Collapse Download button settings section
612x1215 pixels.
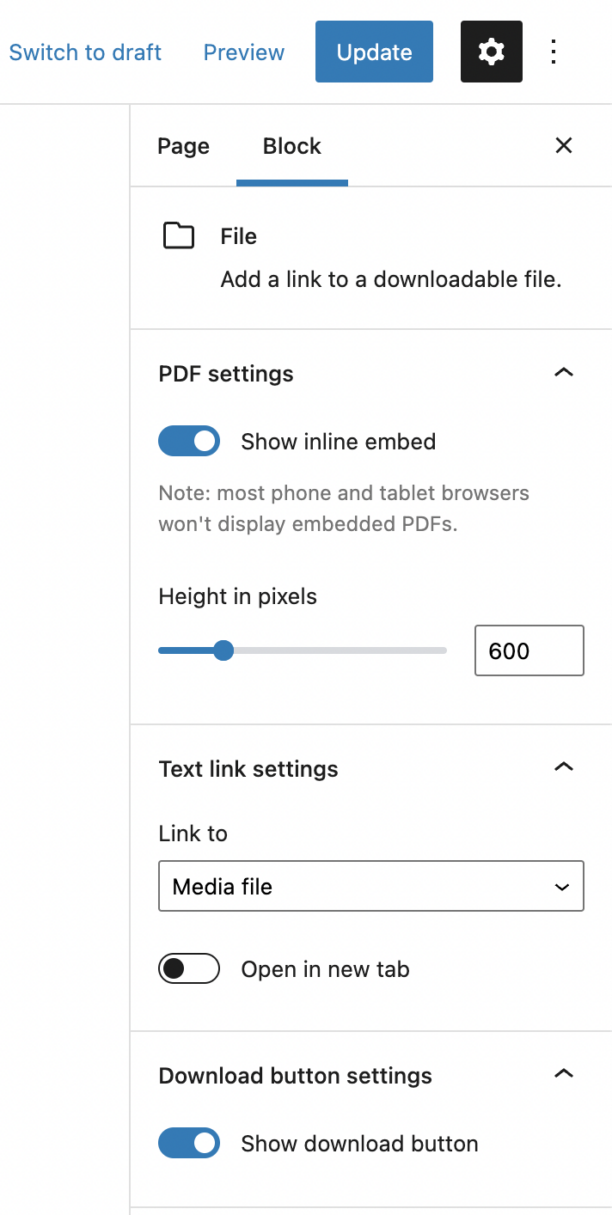click(x=564, y=1075)
